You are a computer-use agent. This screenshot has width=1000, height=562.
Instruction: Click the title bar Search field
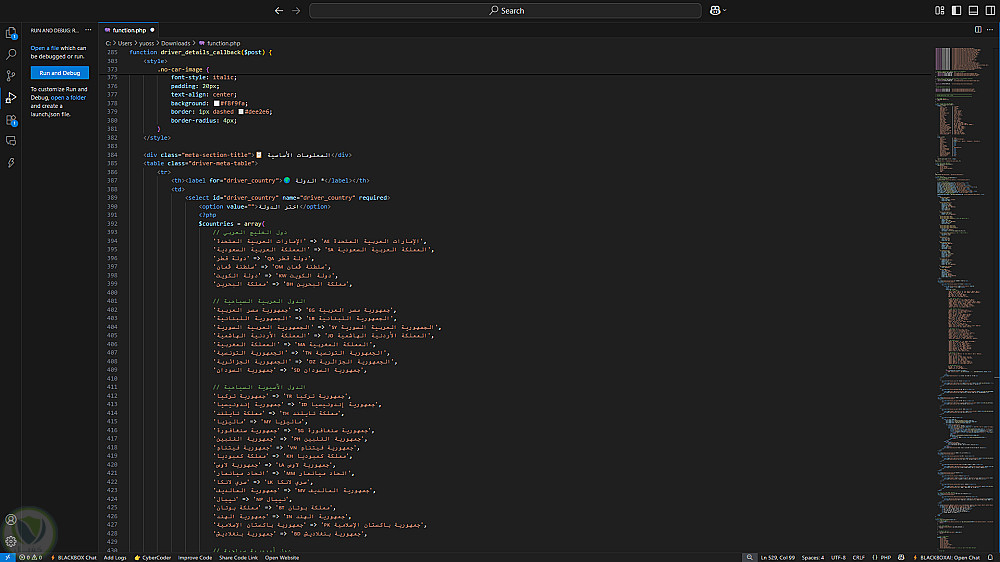[506, 10]
